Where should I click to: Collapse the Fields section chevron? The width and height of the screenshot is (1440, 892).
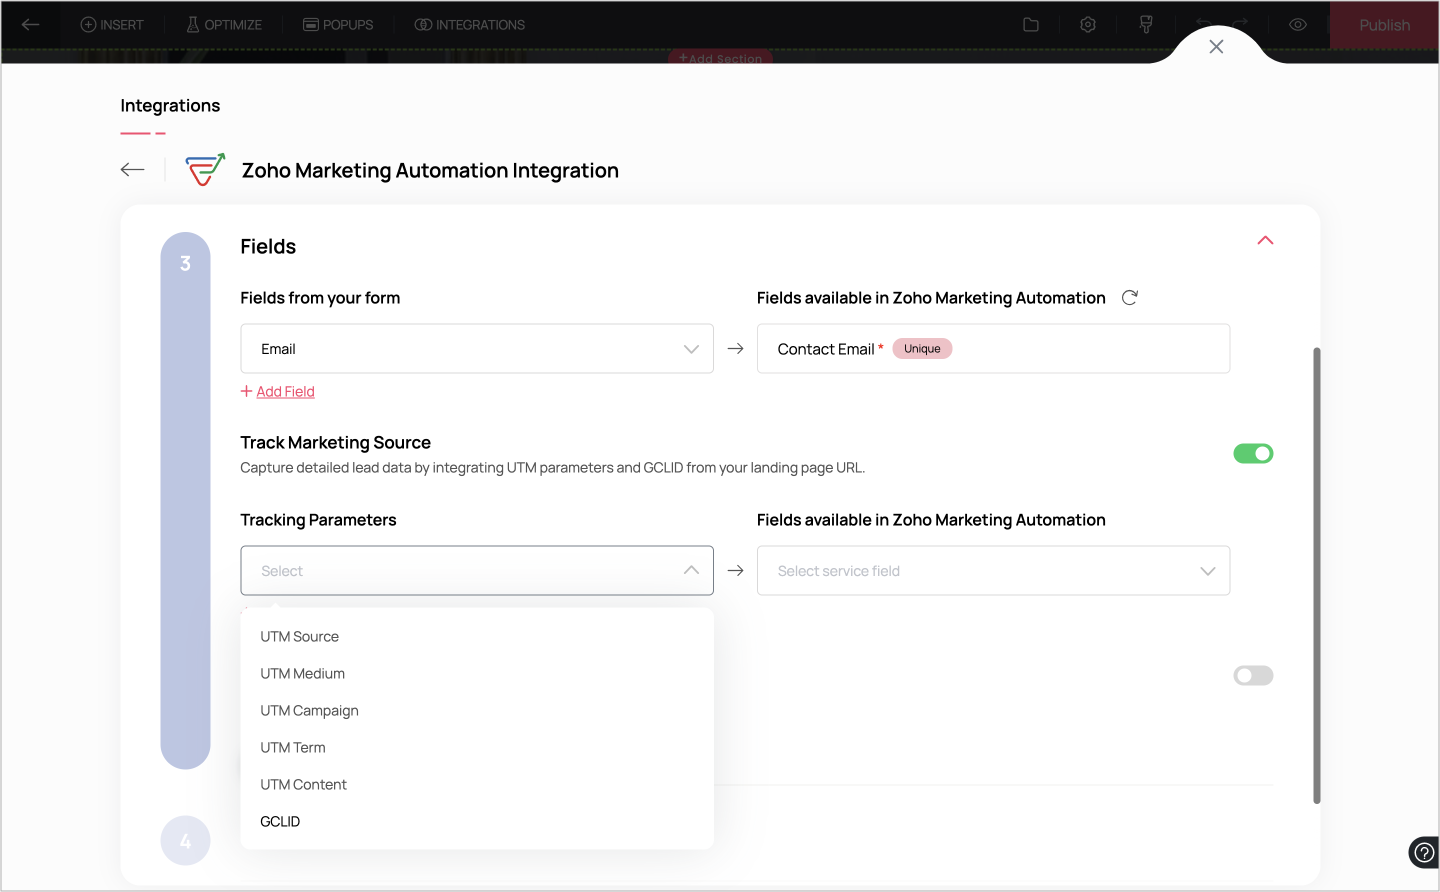point(1265,241)
